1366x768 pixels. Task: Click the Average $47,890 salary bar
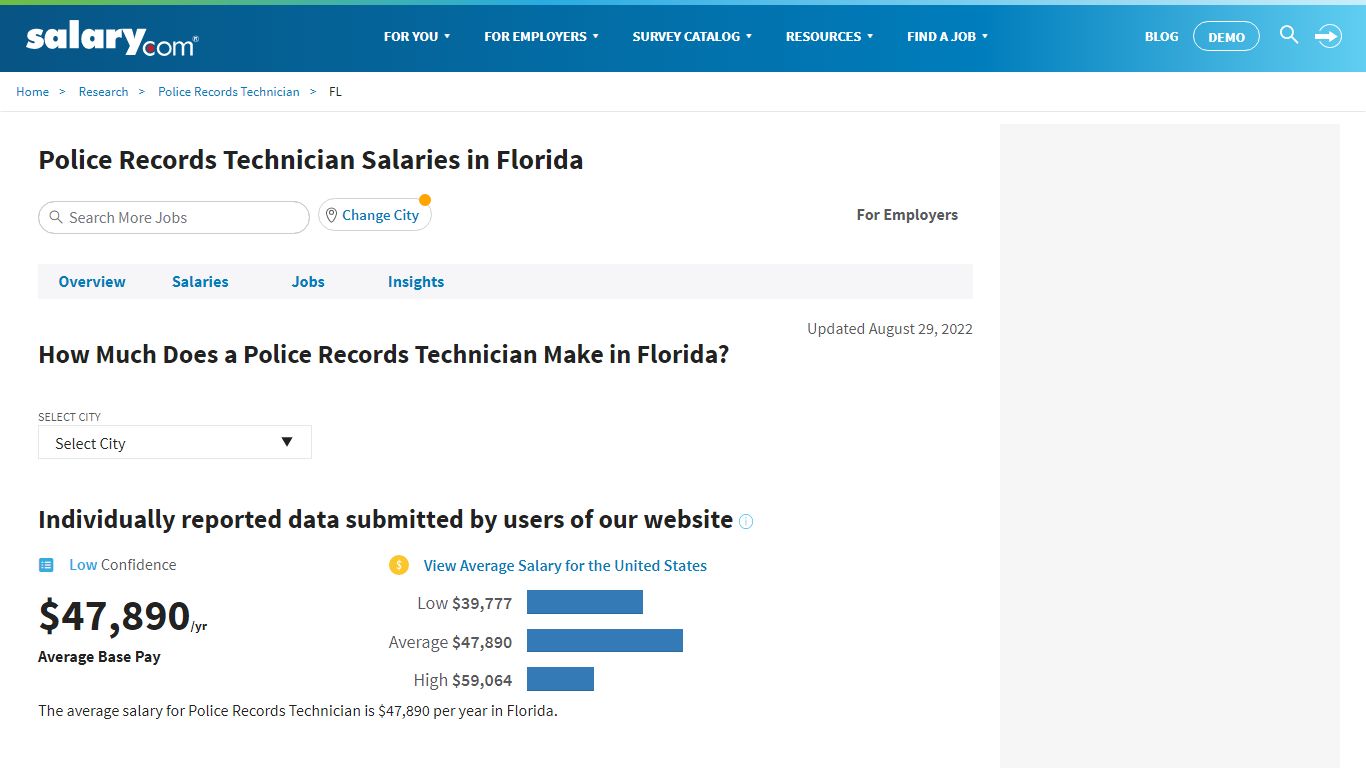click(x=605, y=640)
